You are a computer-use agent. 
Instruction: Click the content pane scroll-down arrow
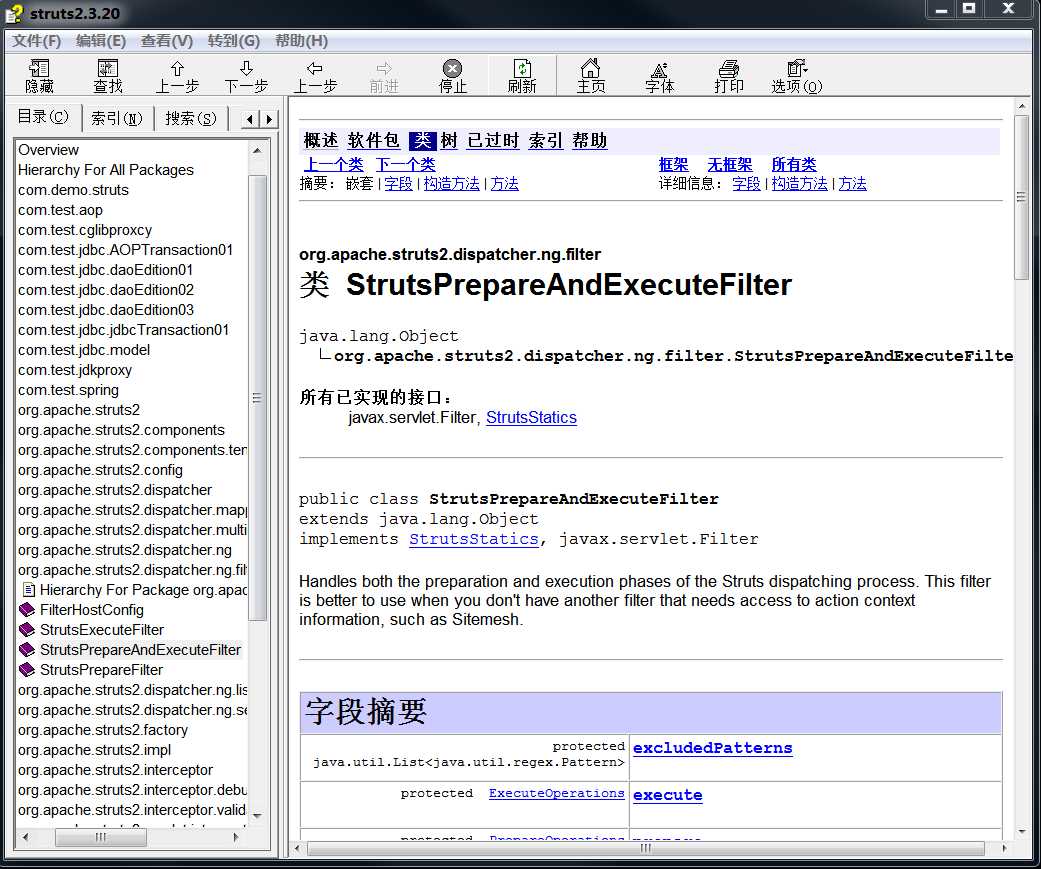pyautogui.click(x=1022, y=831)
